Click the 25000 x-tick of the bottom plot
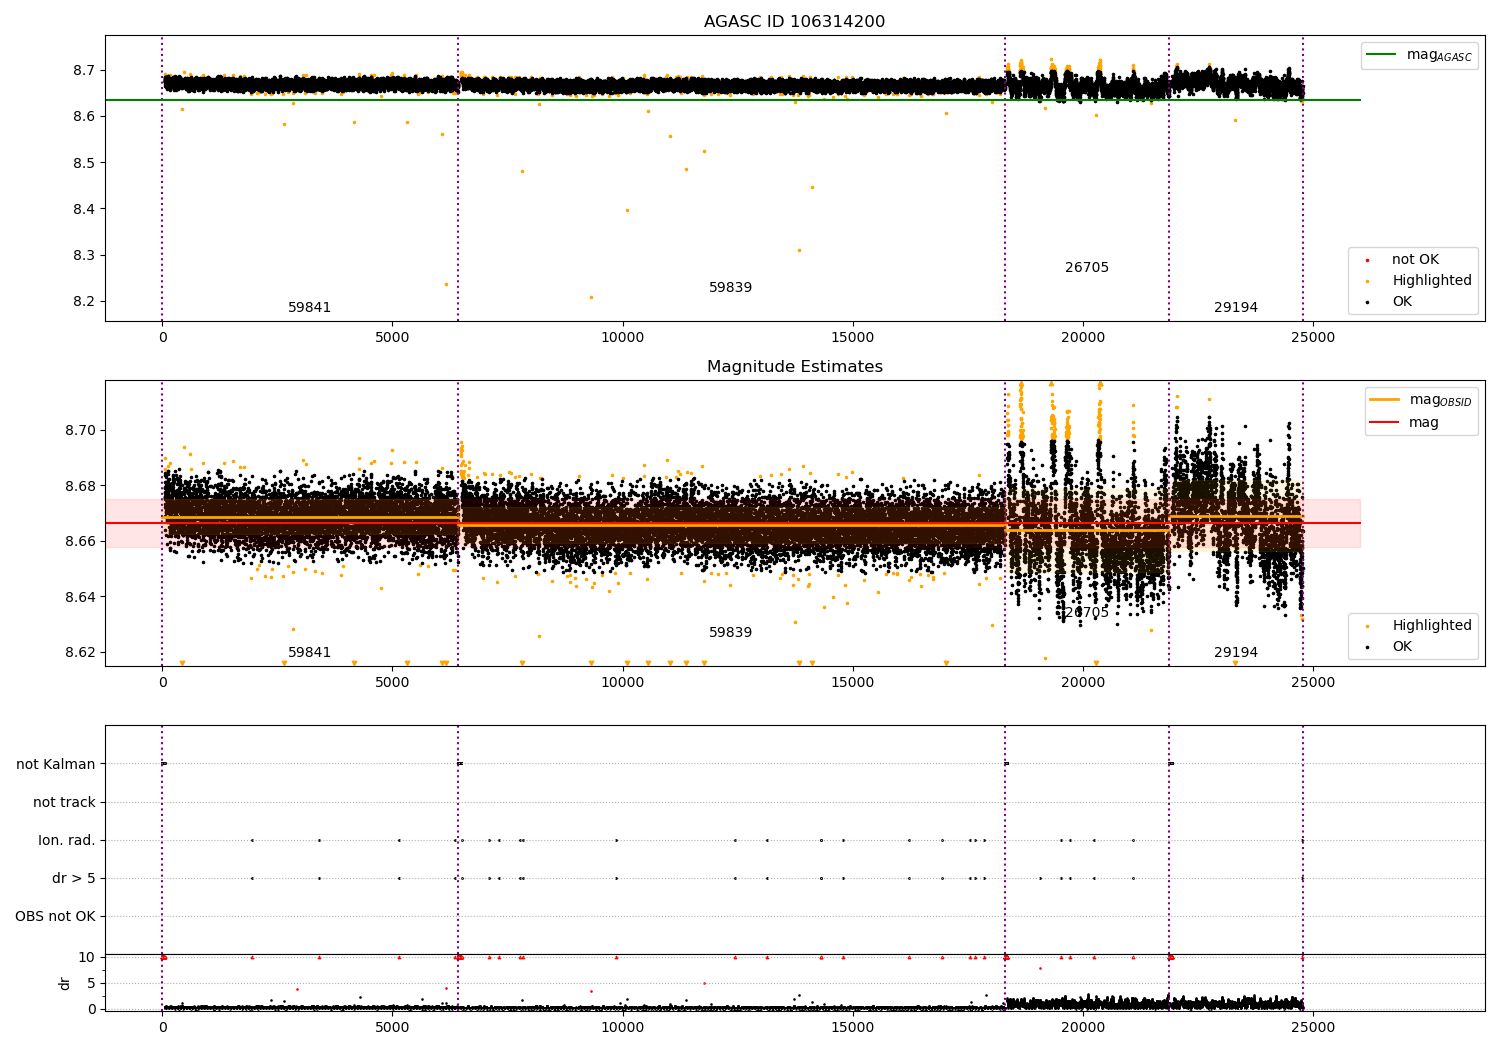This screenshot has height=1050, width=1500. (x=1313, y=1027)
